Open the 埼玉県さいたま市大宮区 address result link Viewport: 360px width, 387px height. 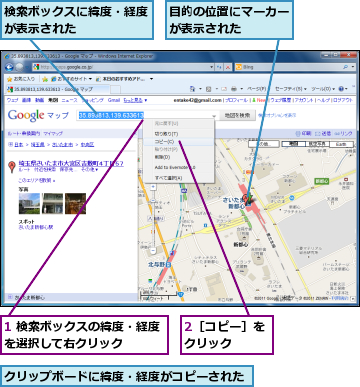pyautogui.click(x=71, y=164)
